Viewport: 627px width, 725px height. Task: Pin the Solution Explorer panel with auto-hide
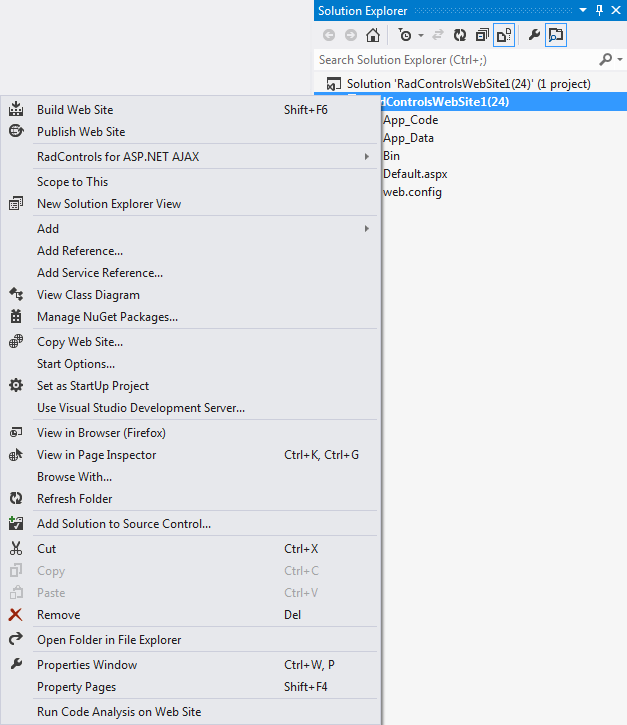(600, 10)
